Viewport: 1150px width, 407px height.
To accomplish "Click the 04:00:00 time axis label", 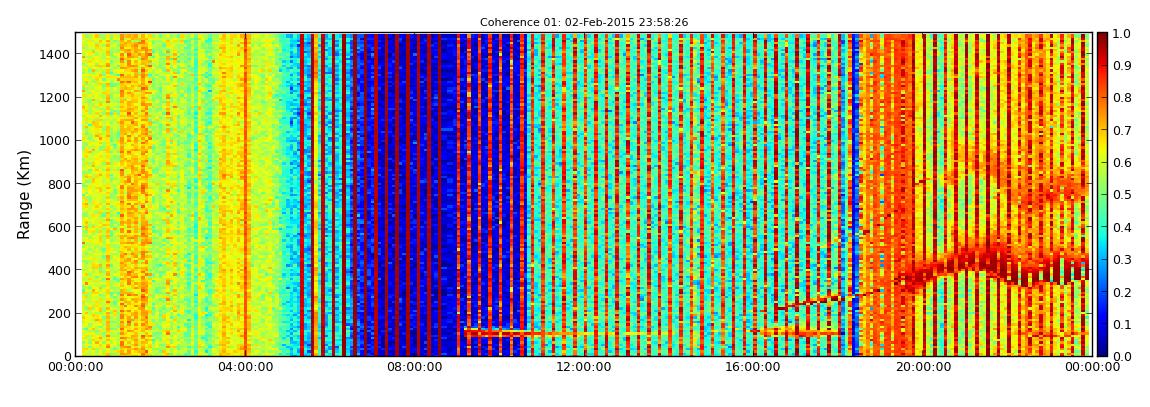I will pyautogui.click(x=246, y=367).
